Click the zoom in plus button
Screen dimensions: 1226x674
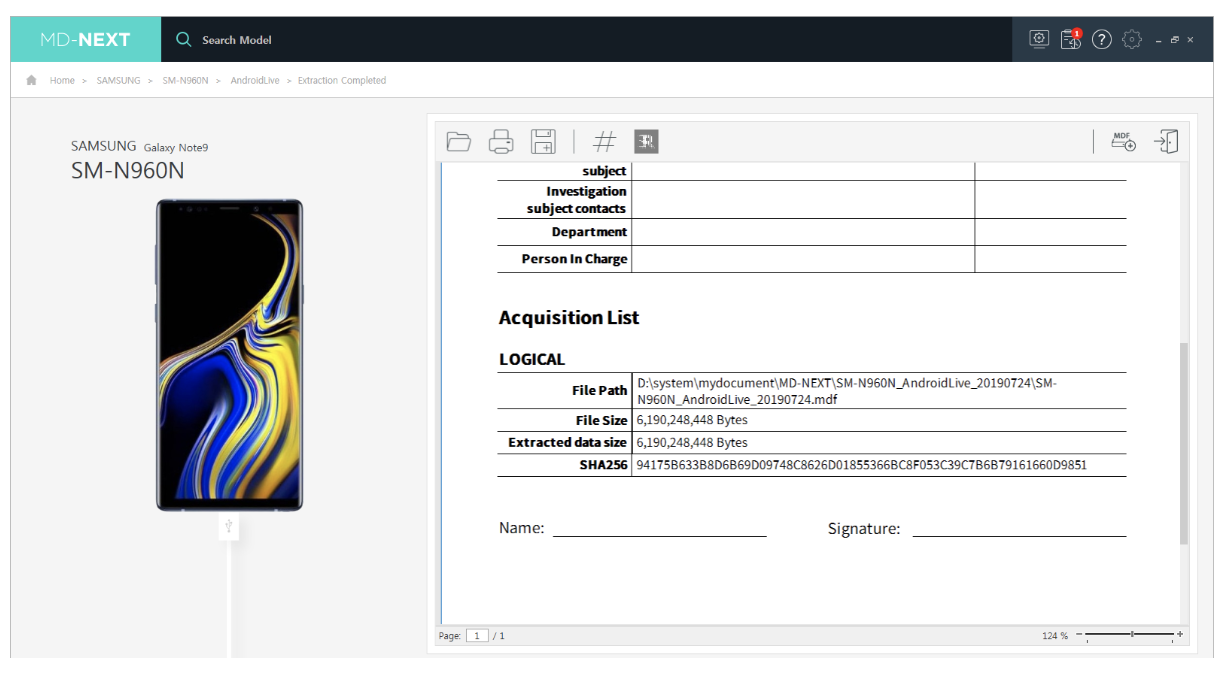coord(1180,635)
